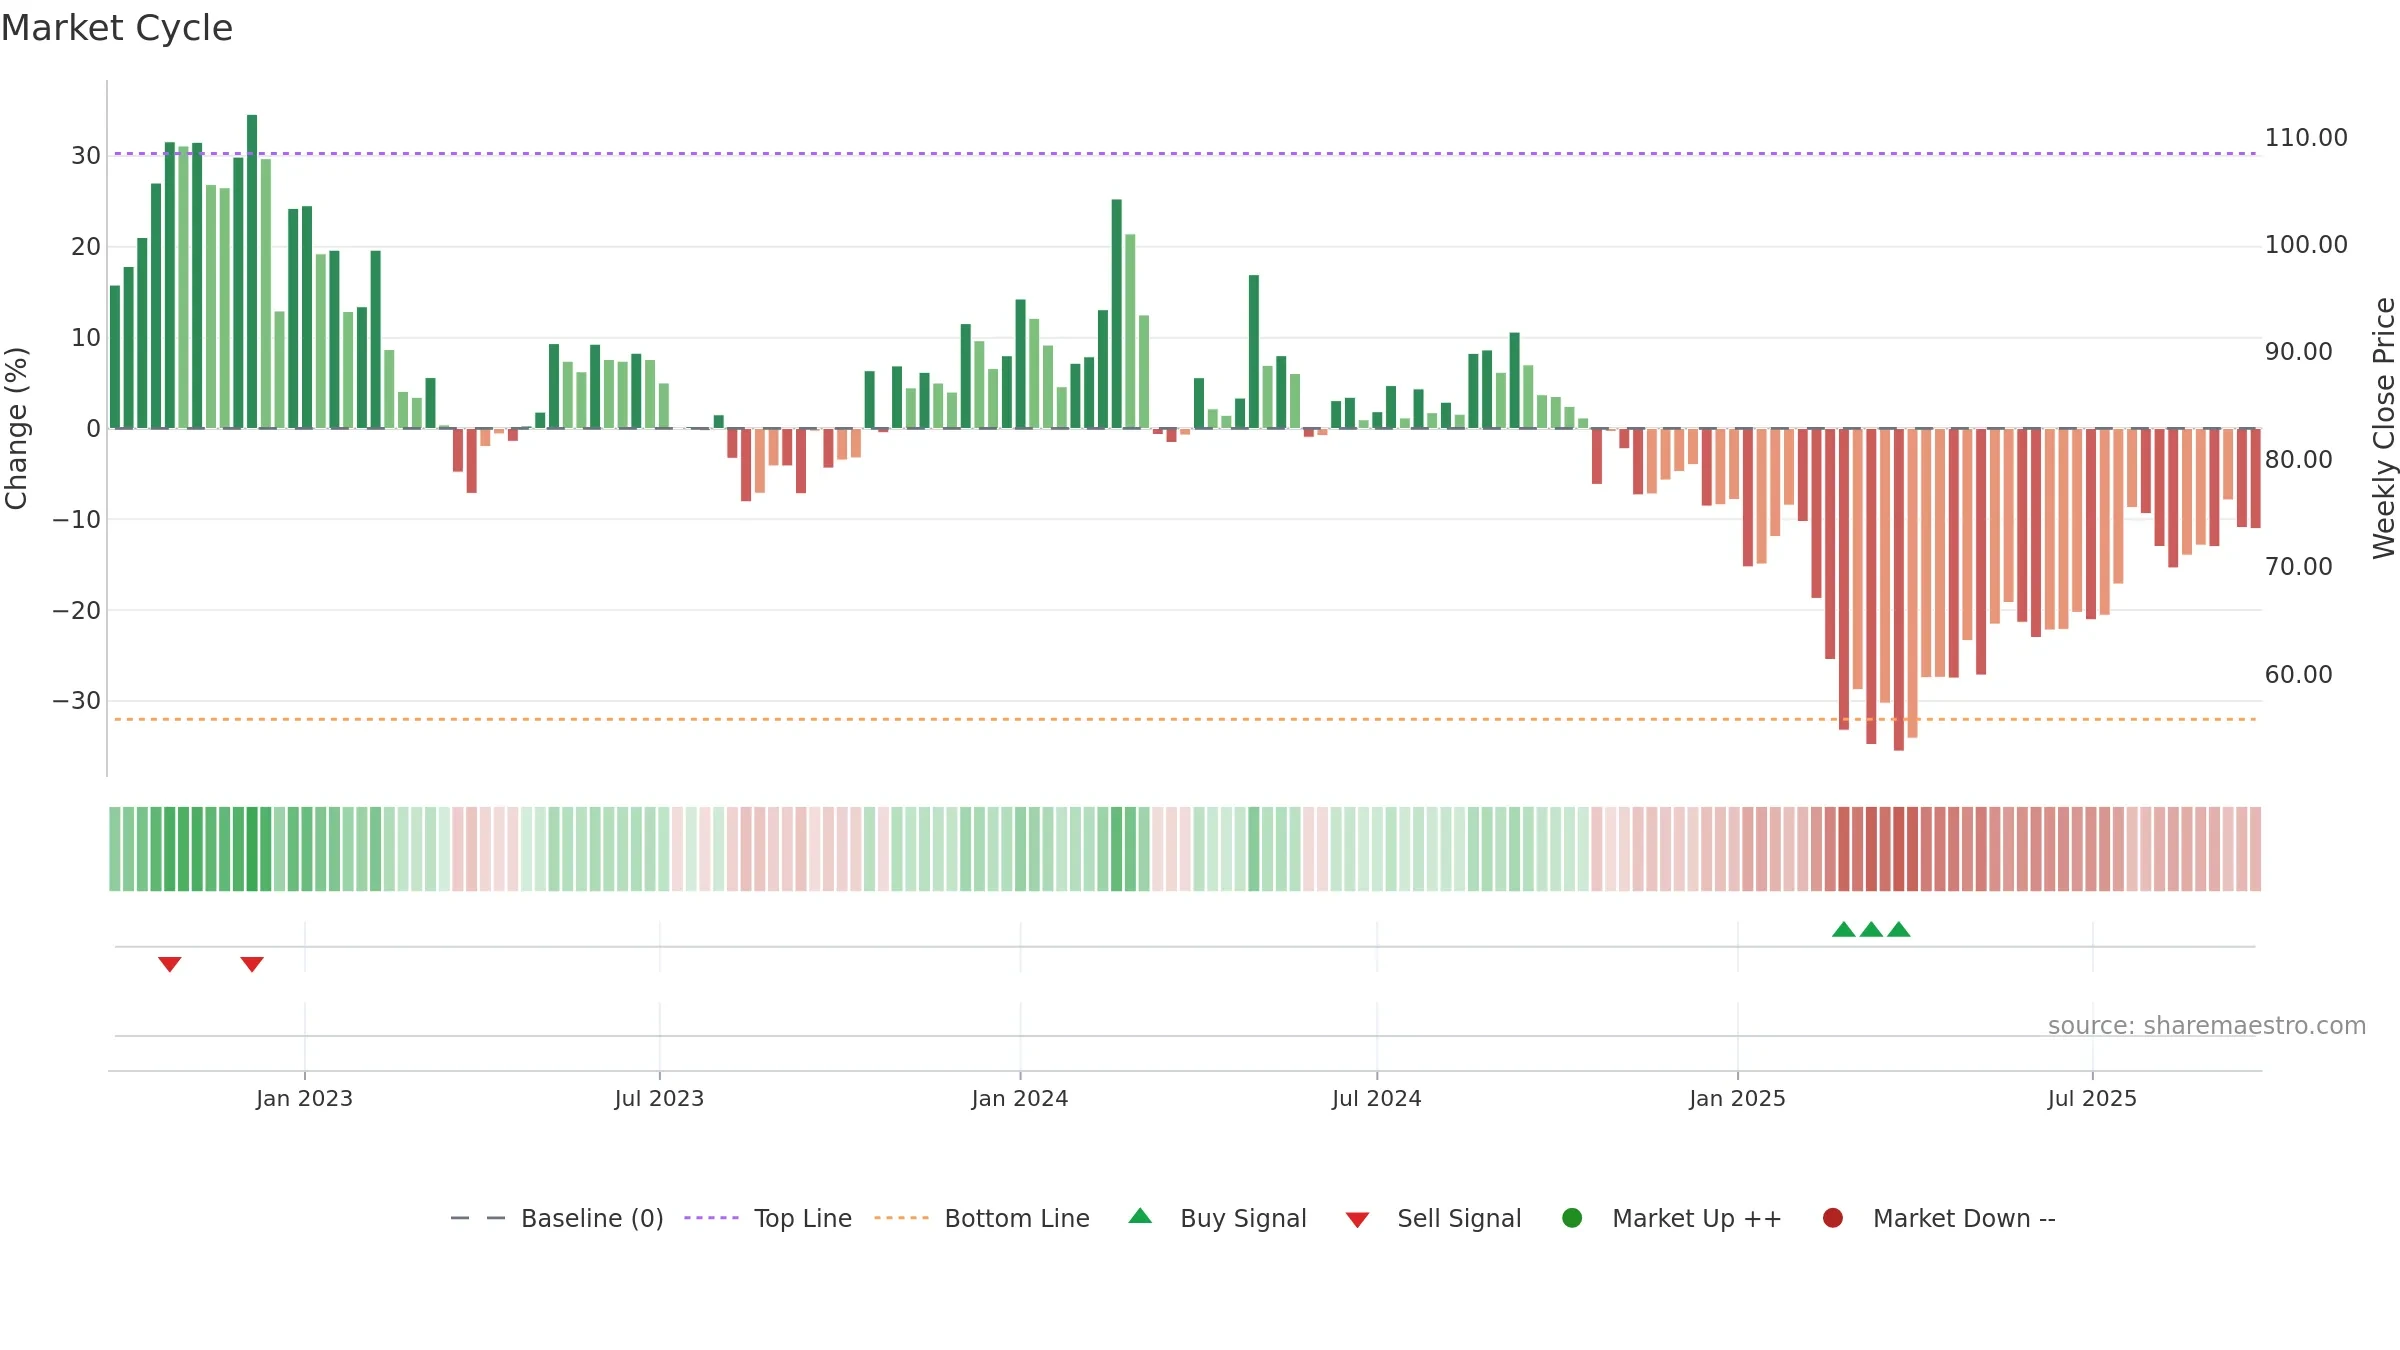Click the Jan 2024 axis label
The width and height of the screenshot is (2400, 1350).
point(1020,1098)
